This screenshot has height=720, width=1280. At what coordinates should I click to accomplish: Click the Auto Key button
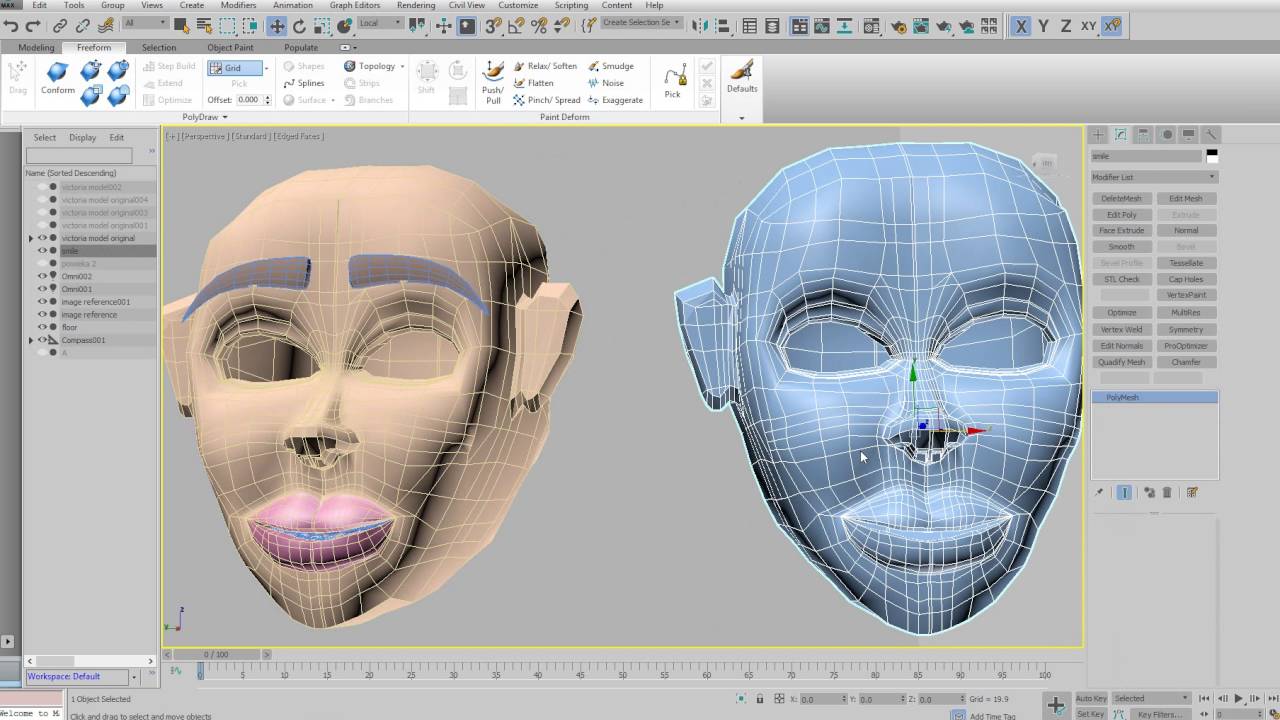1091,698
